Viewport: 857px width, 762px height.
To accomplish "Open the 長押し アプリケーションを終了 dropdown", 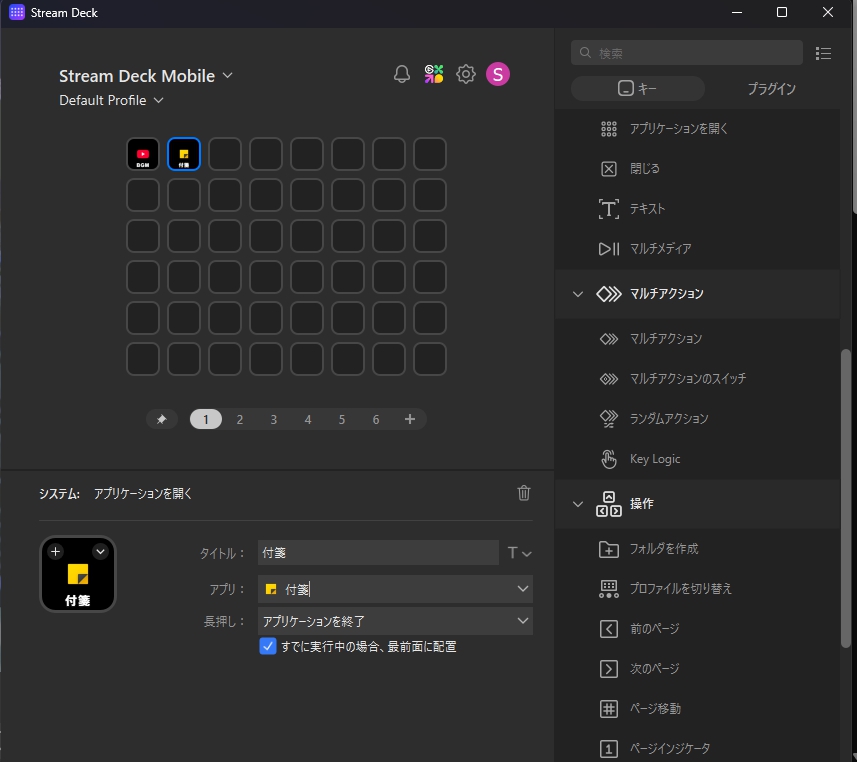I will pyautogui.click(x=394, y=621).
